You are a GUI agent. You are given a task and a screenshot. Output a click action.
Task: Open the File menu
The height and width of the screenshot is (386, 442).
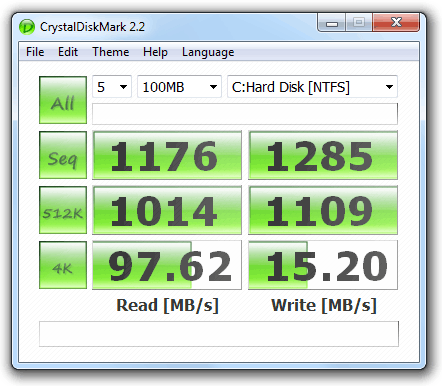click(x=35, y=52)
